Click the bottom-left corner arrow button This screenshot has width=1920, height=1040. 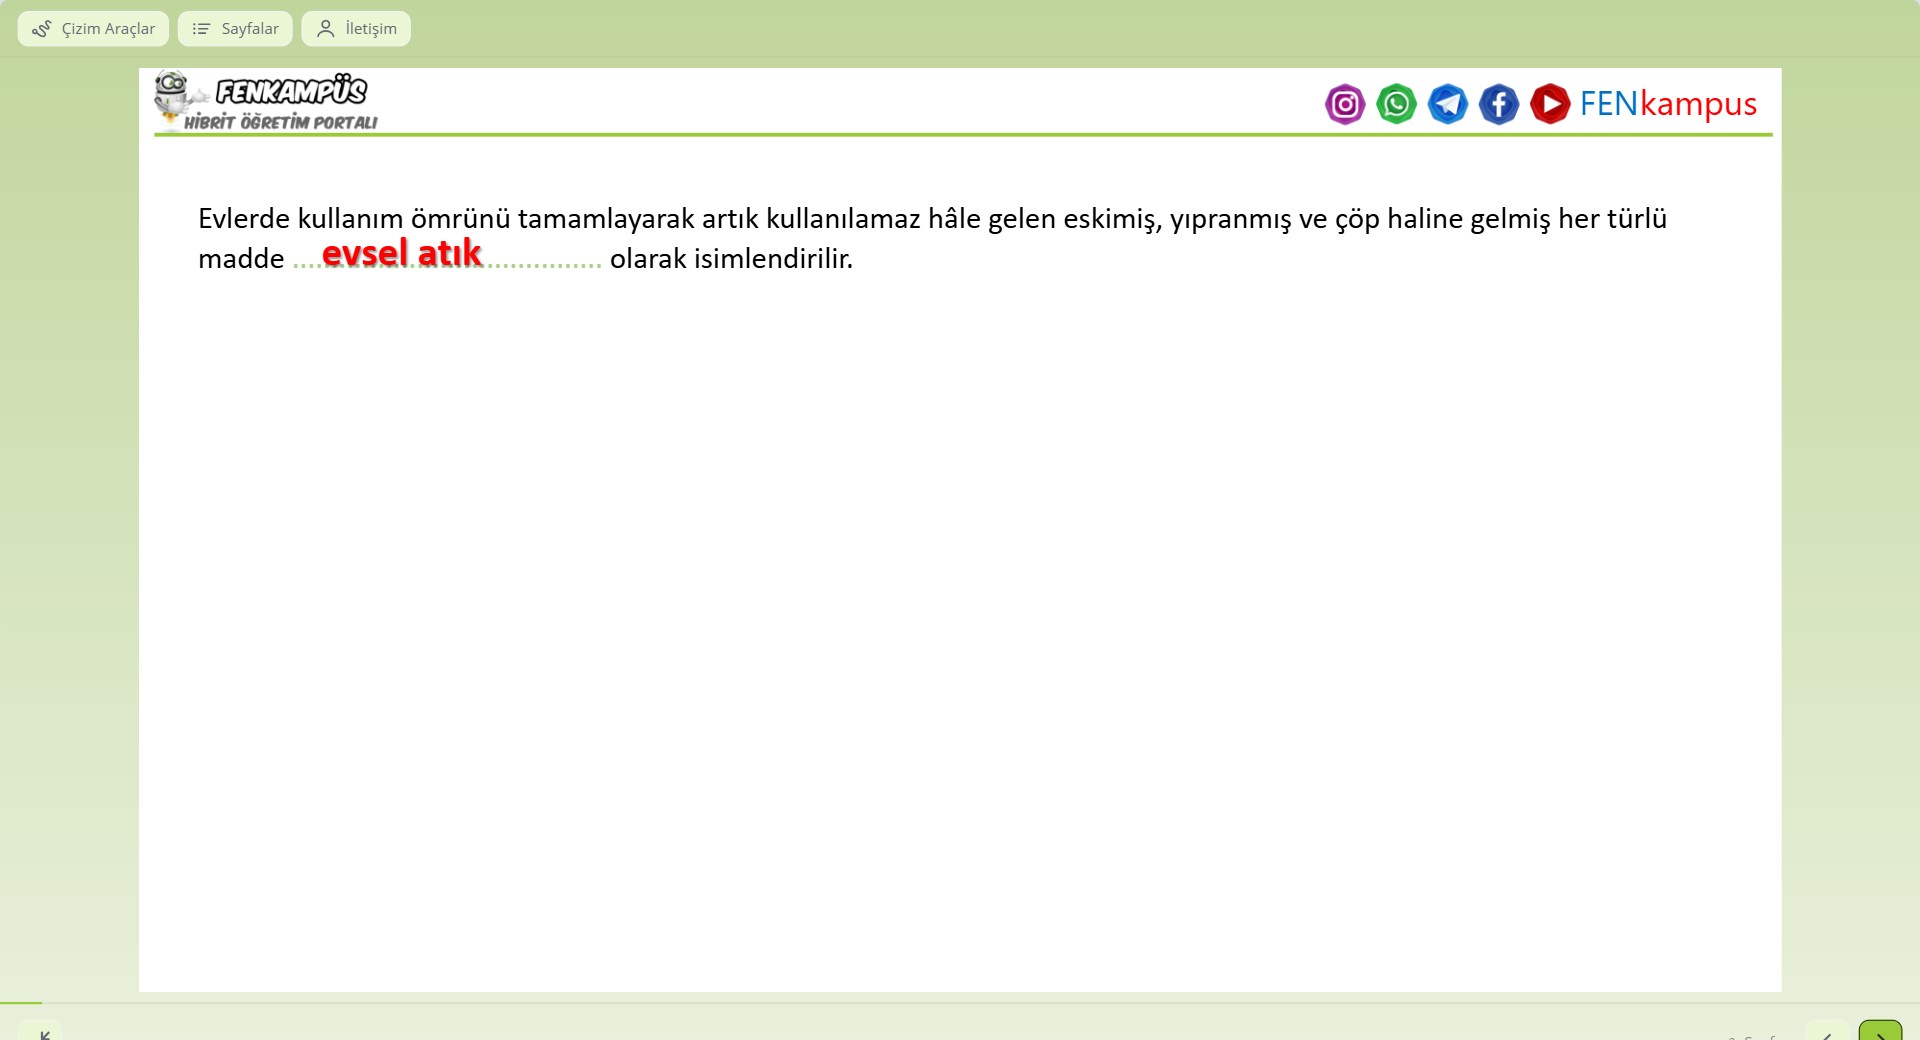click(x=41, y=1032)
